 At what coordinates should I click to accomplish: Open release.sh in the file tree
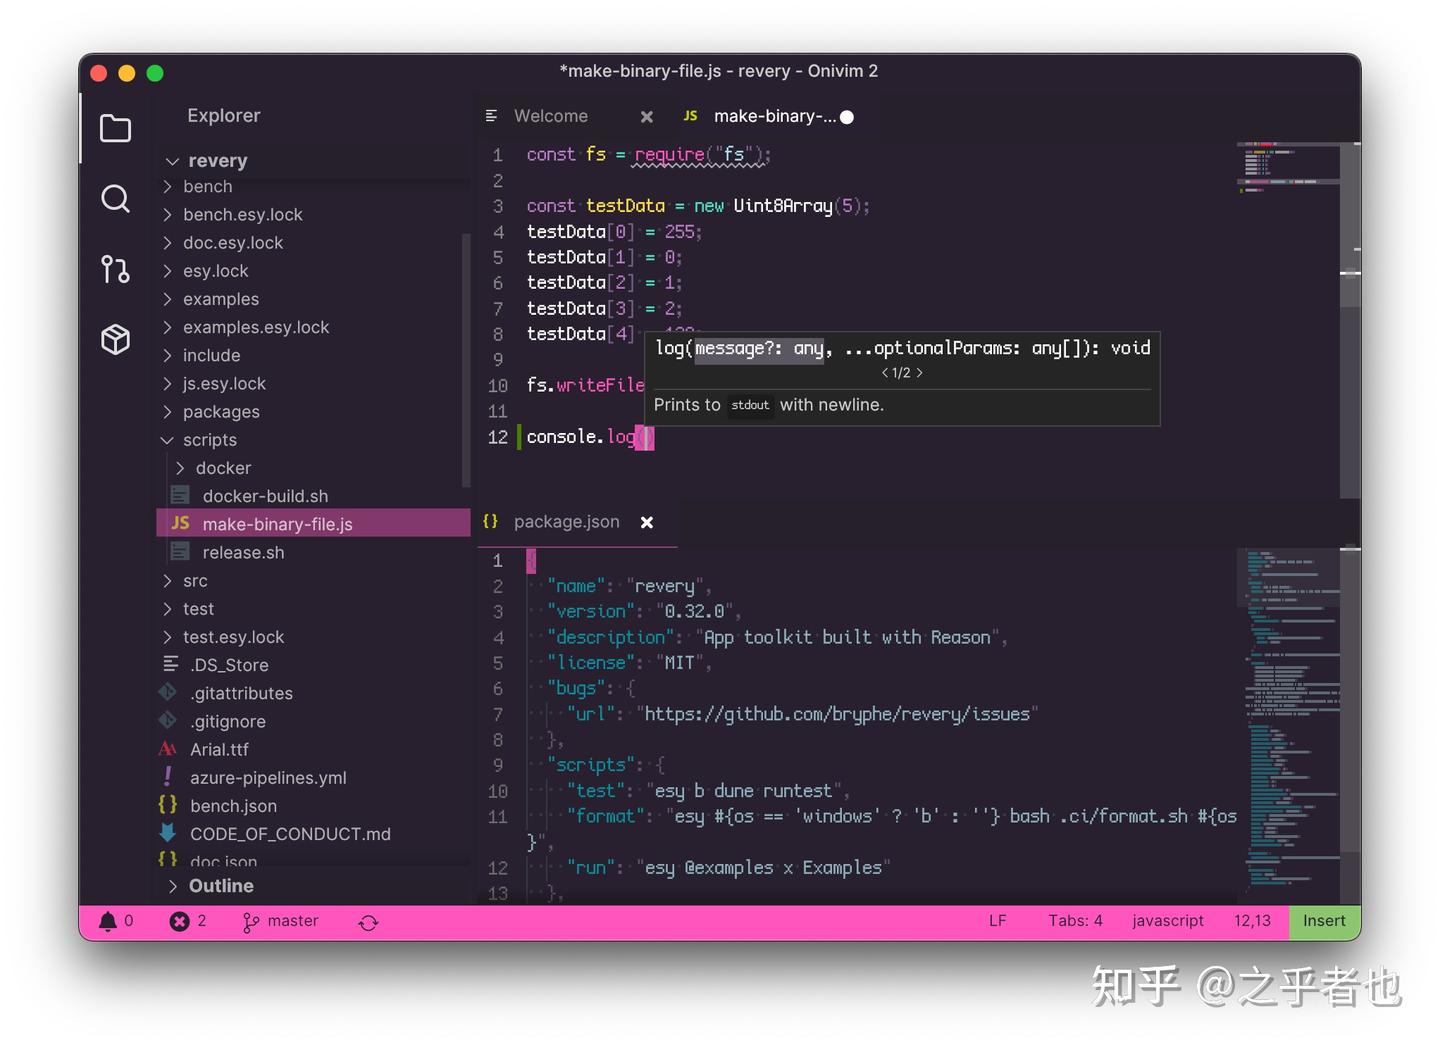[243, 552]
